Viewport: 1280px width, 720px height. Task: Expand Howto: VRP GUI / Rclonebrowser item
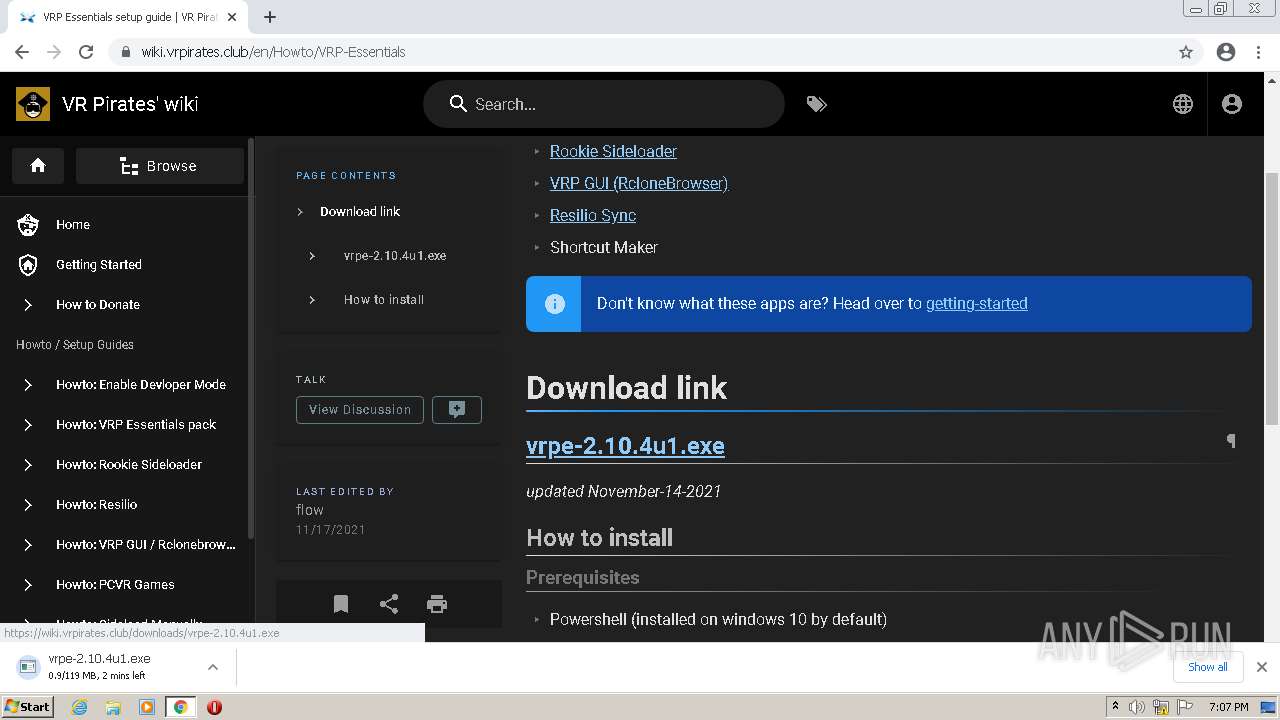pyautogui.click(x=28, y=545)
